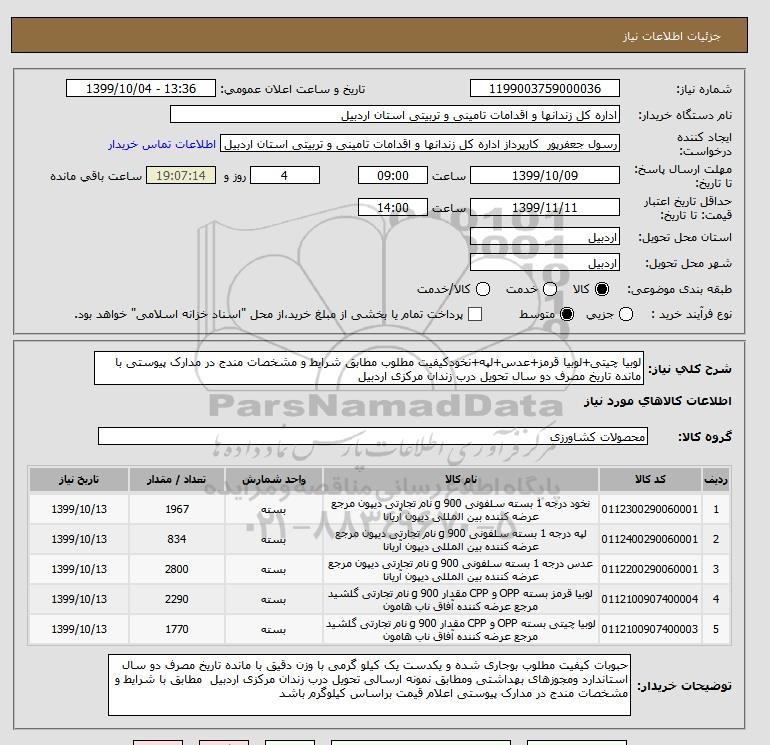Open the buyer contact information link
This screenshot has width=770, height=745.
click(x=162, y=144)
